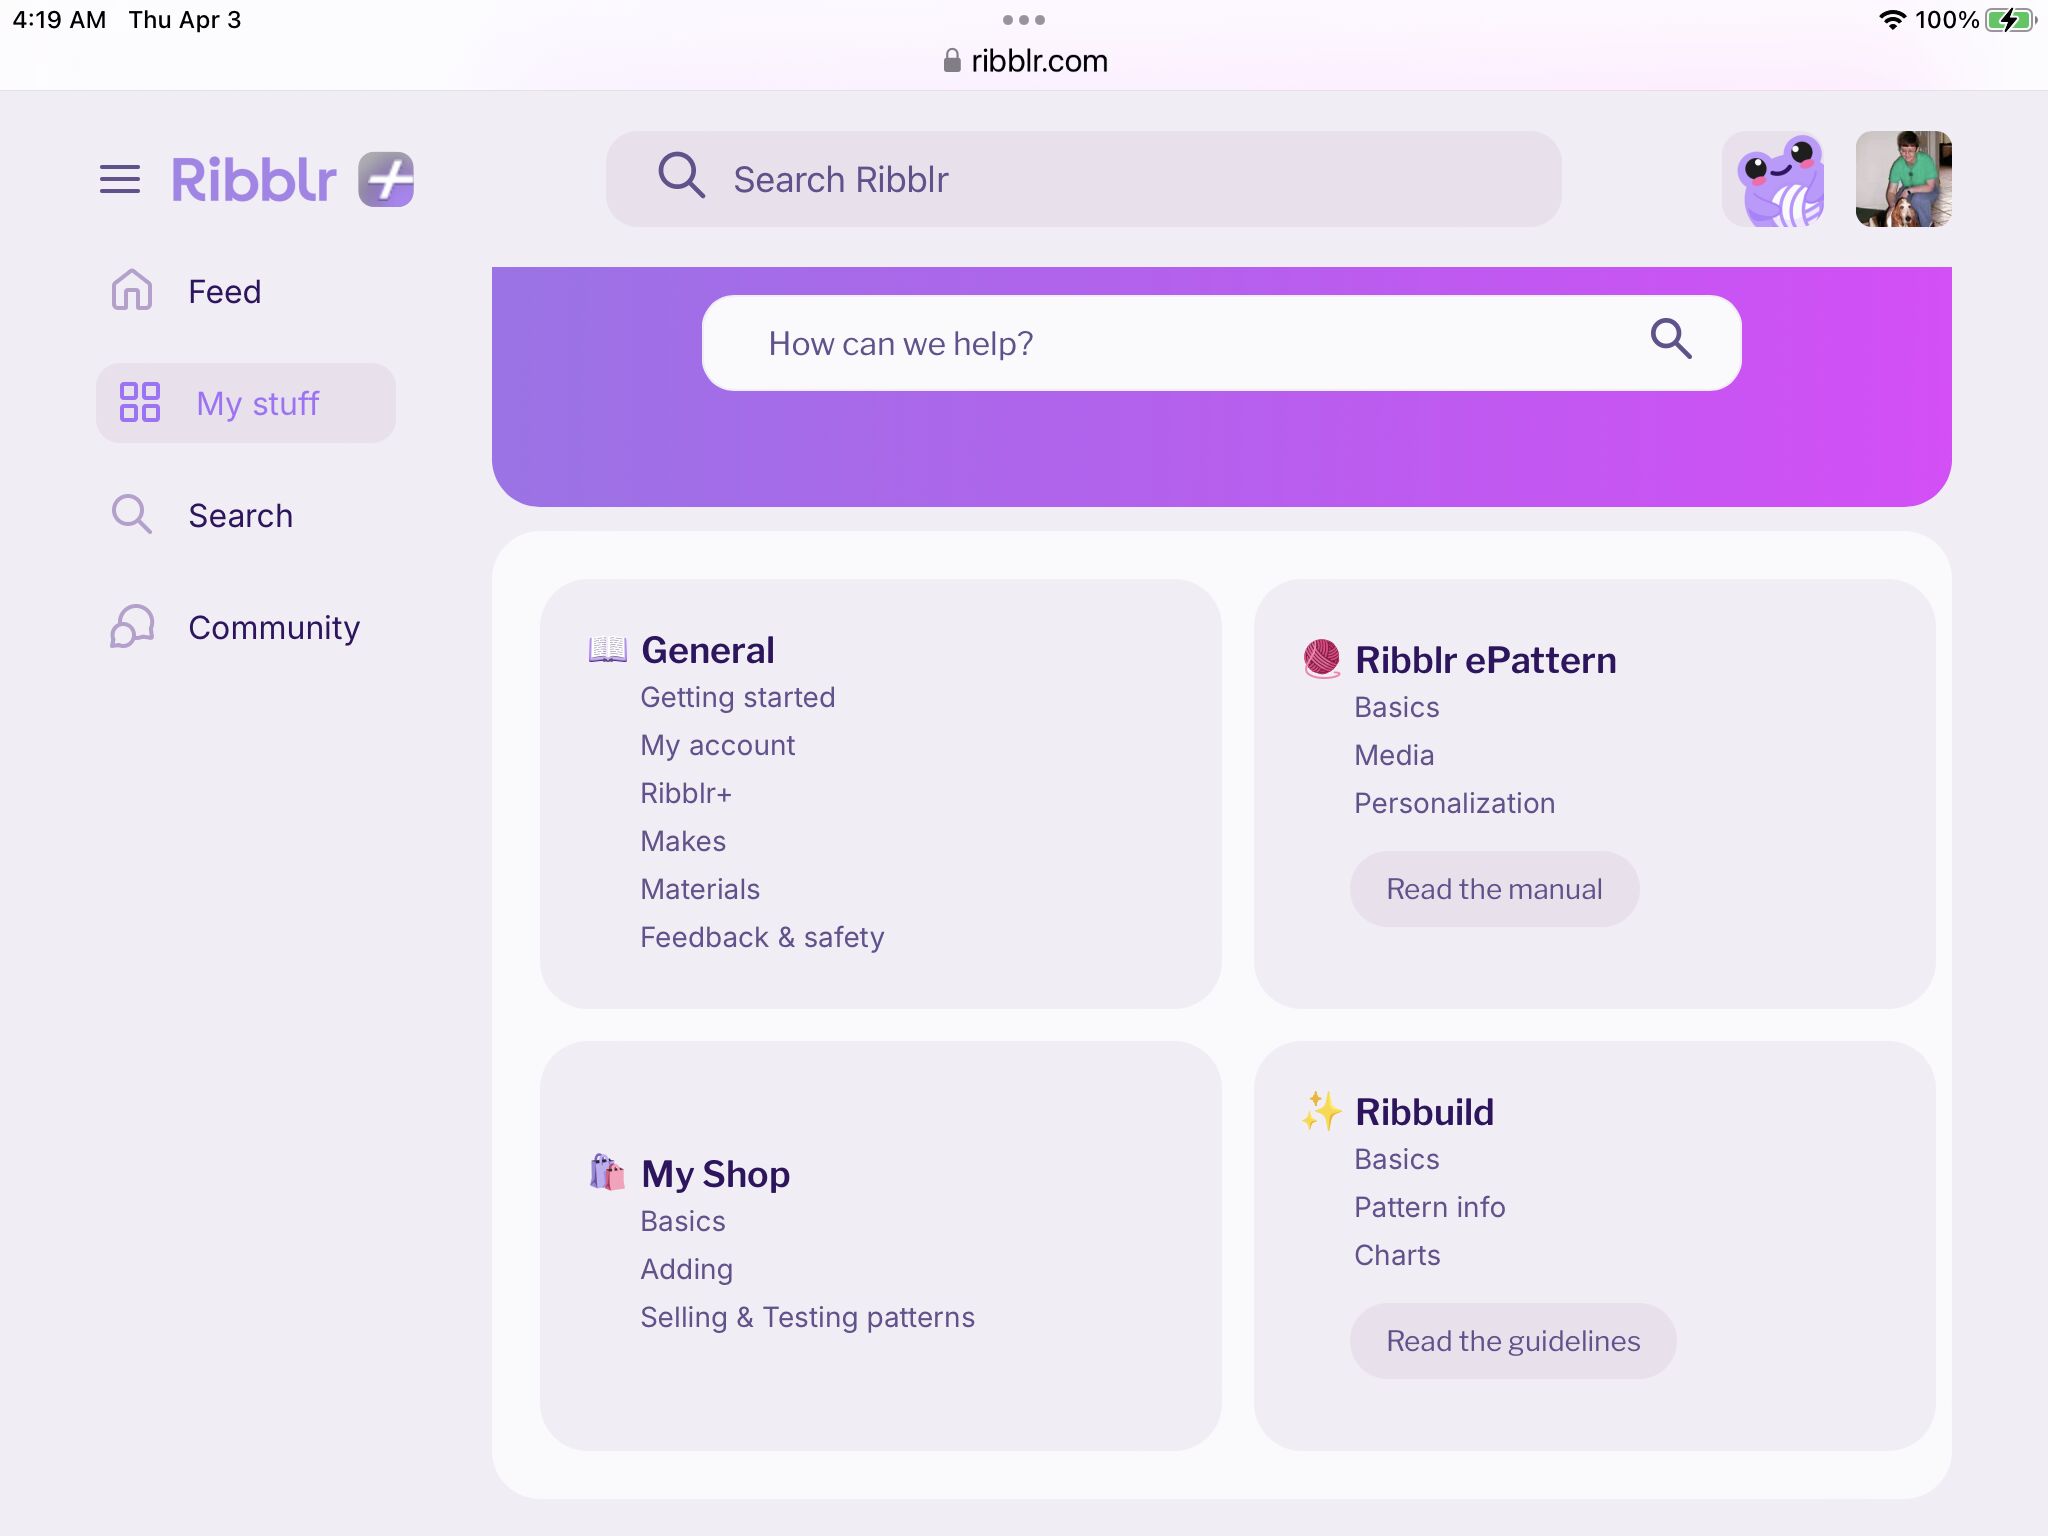
Task: Click the sidebar Search magnifier icon
Action: [x=131, y=515]
